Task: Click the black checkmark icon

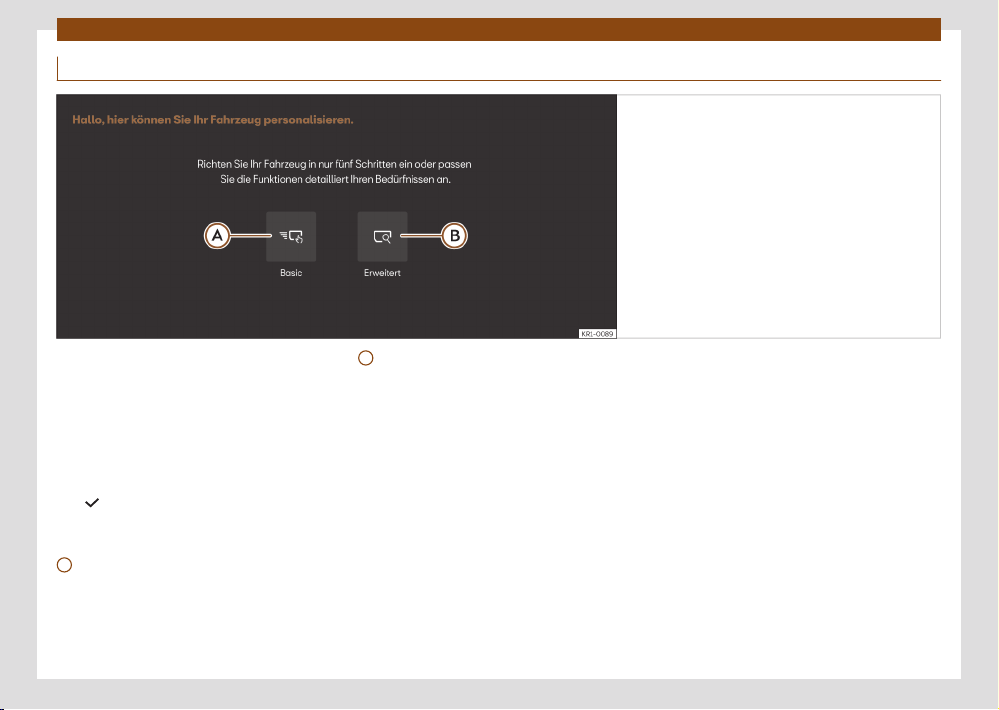Action: [91, 506]
